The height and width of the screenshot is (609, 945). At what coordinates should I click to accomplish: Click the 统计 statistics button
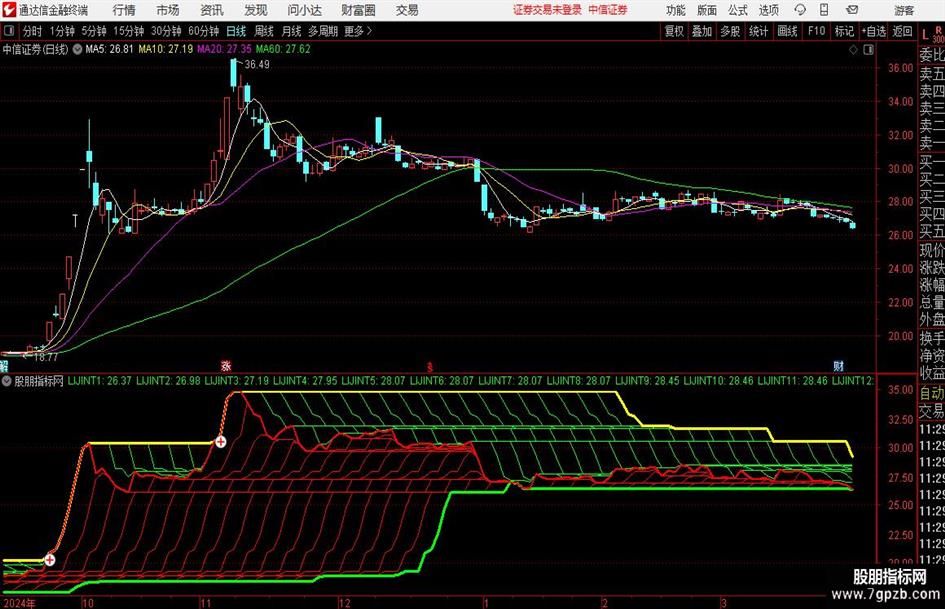pyautogui.click(x=758, y=31)
